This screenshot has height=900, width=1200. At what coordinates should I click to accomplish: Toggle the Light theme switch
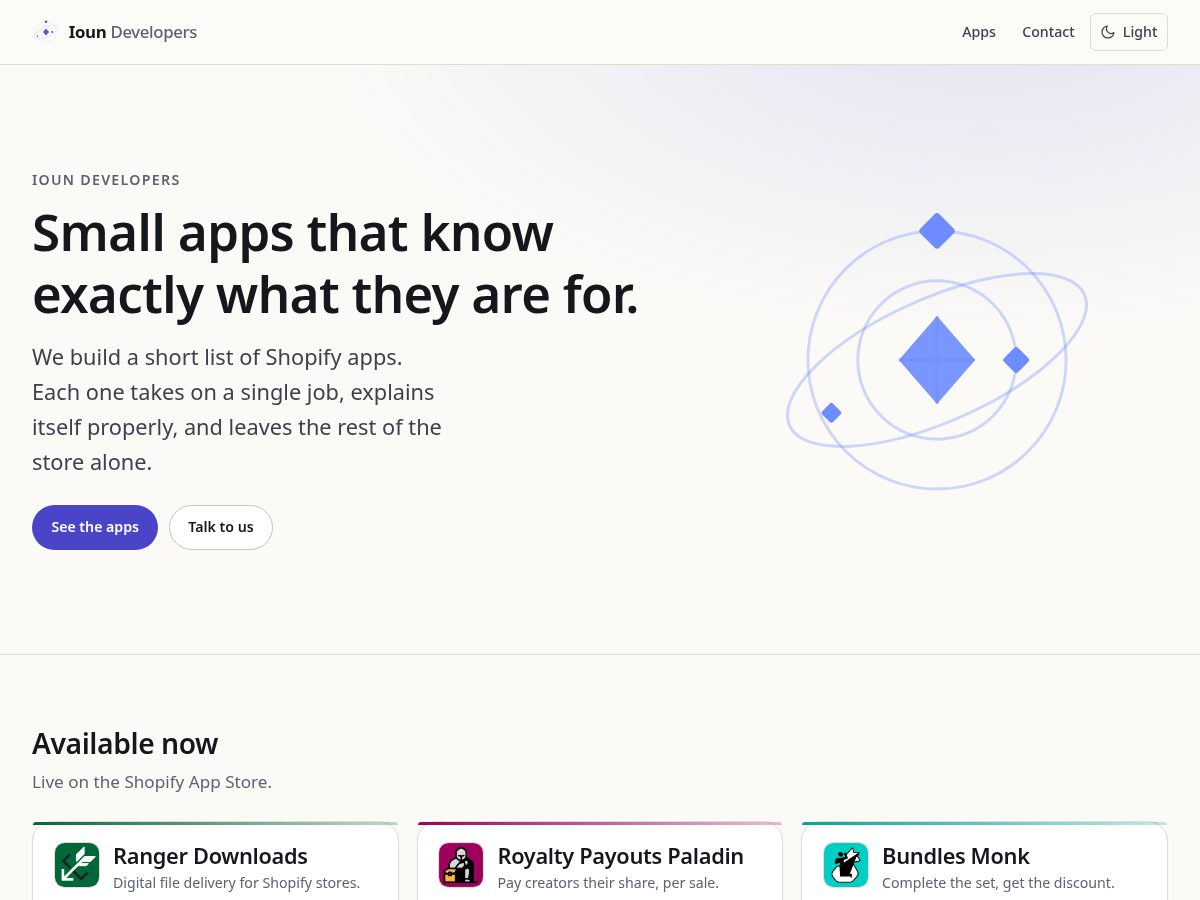(x=1128, y=32)
